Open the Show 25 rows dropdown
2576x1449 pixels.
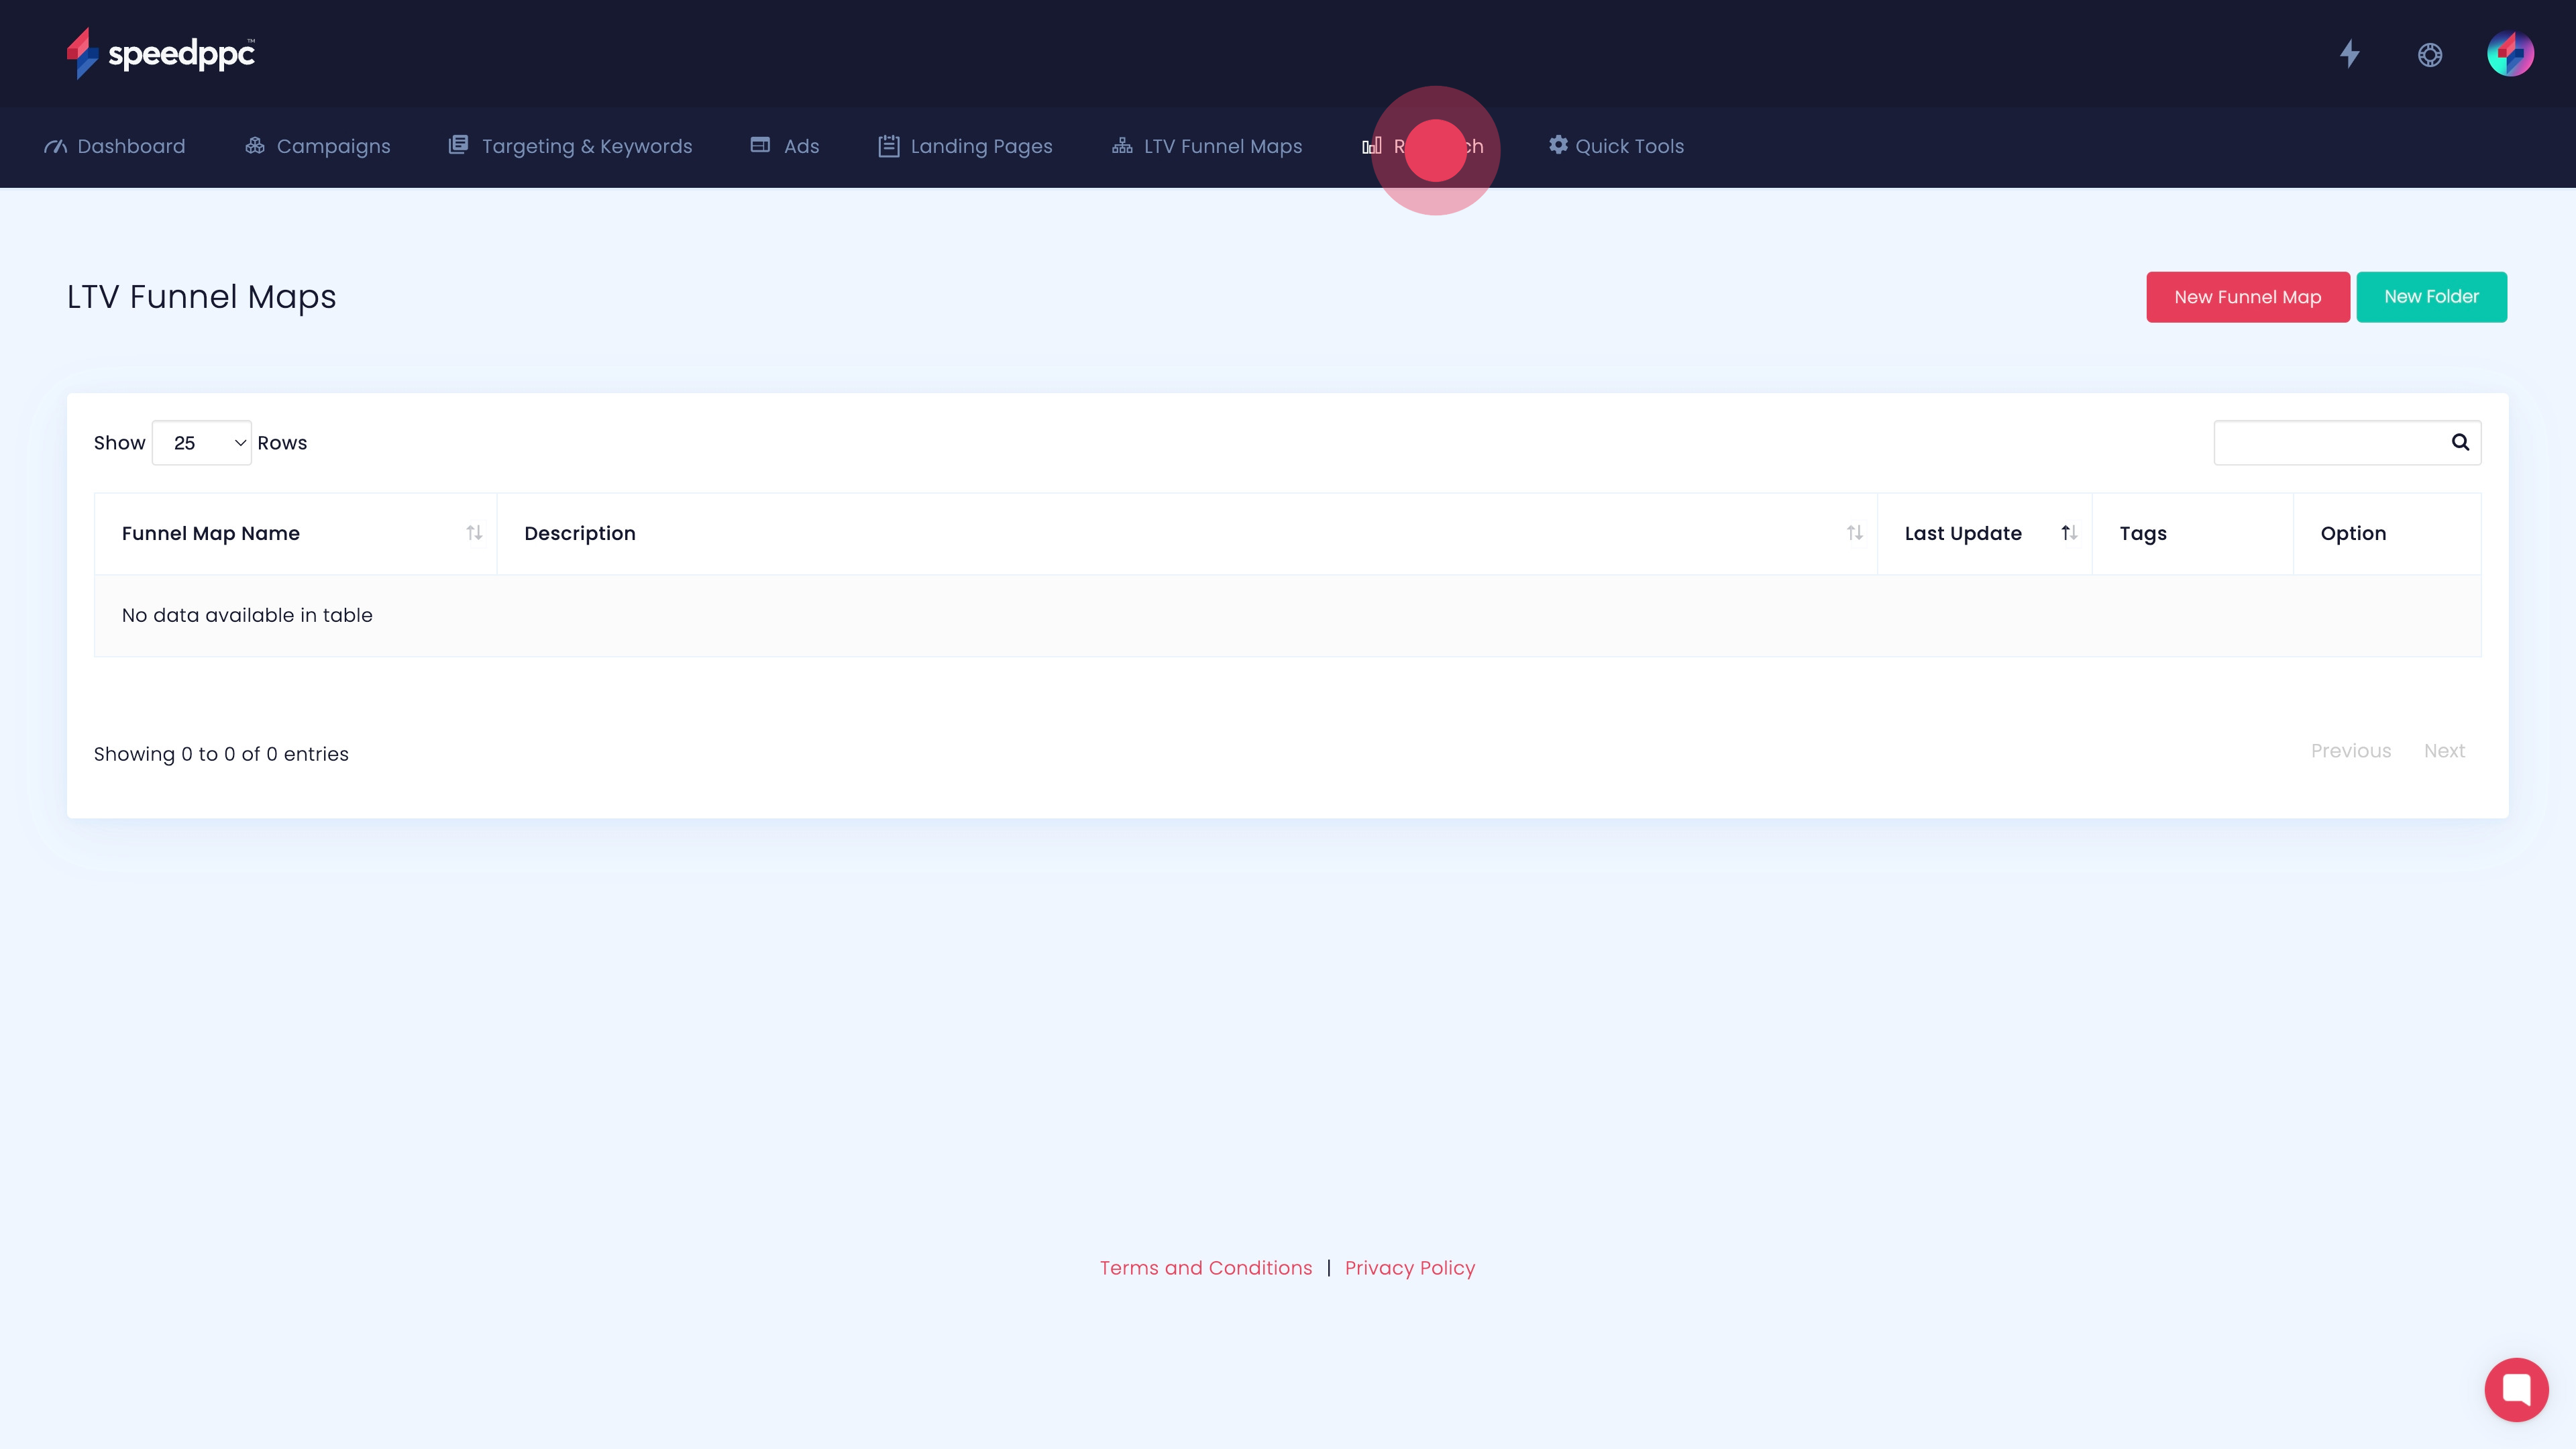click(202, 443)
